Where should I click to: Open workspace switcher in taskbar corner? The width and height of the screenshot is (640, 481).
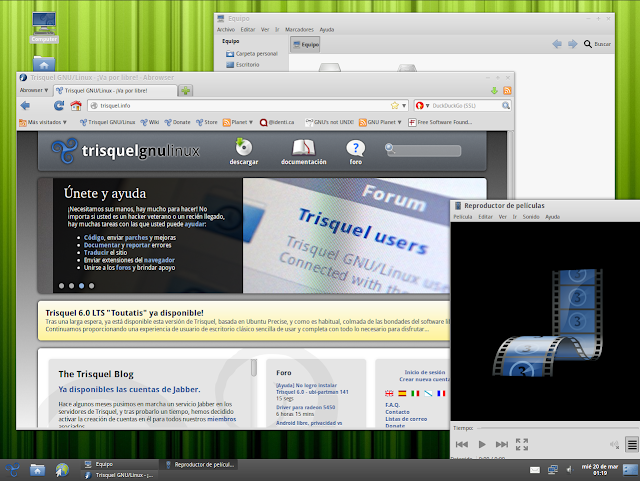pos(630,470)
